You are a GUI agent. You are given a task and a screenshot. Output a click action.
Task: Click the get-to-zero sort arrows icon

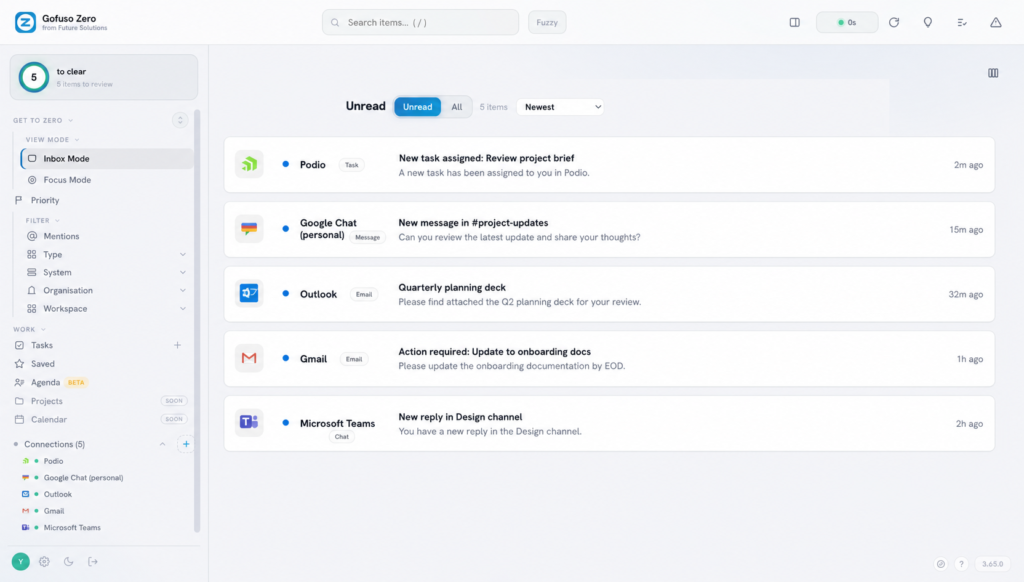coord(180,120)
